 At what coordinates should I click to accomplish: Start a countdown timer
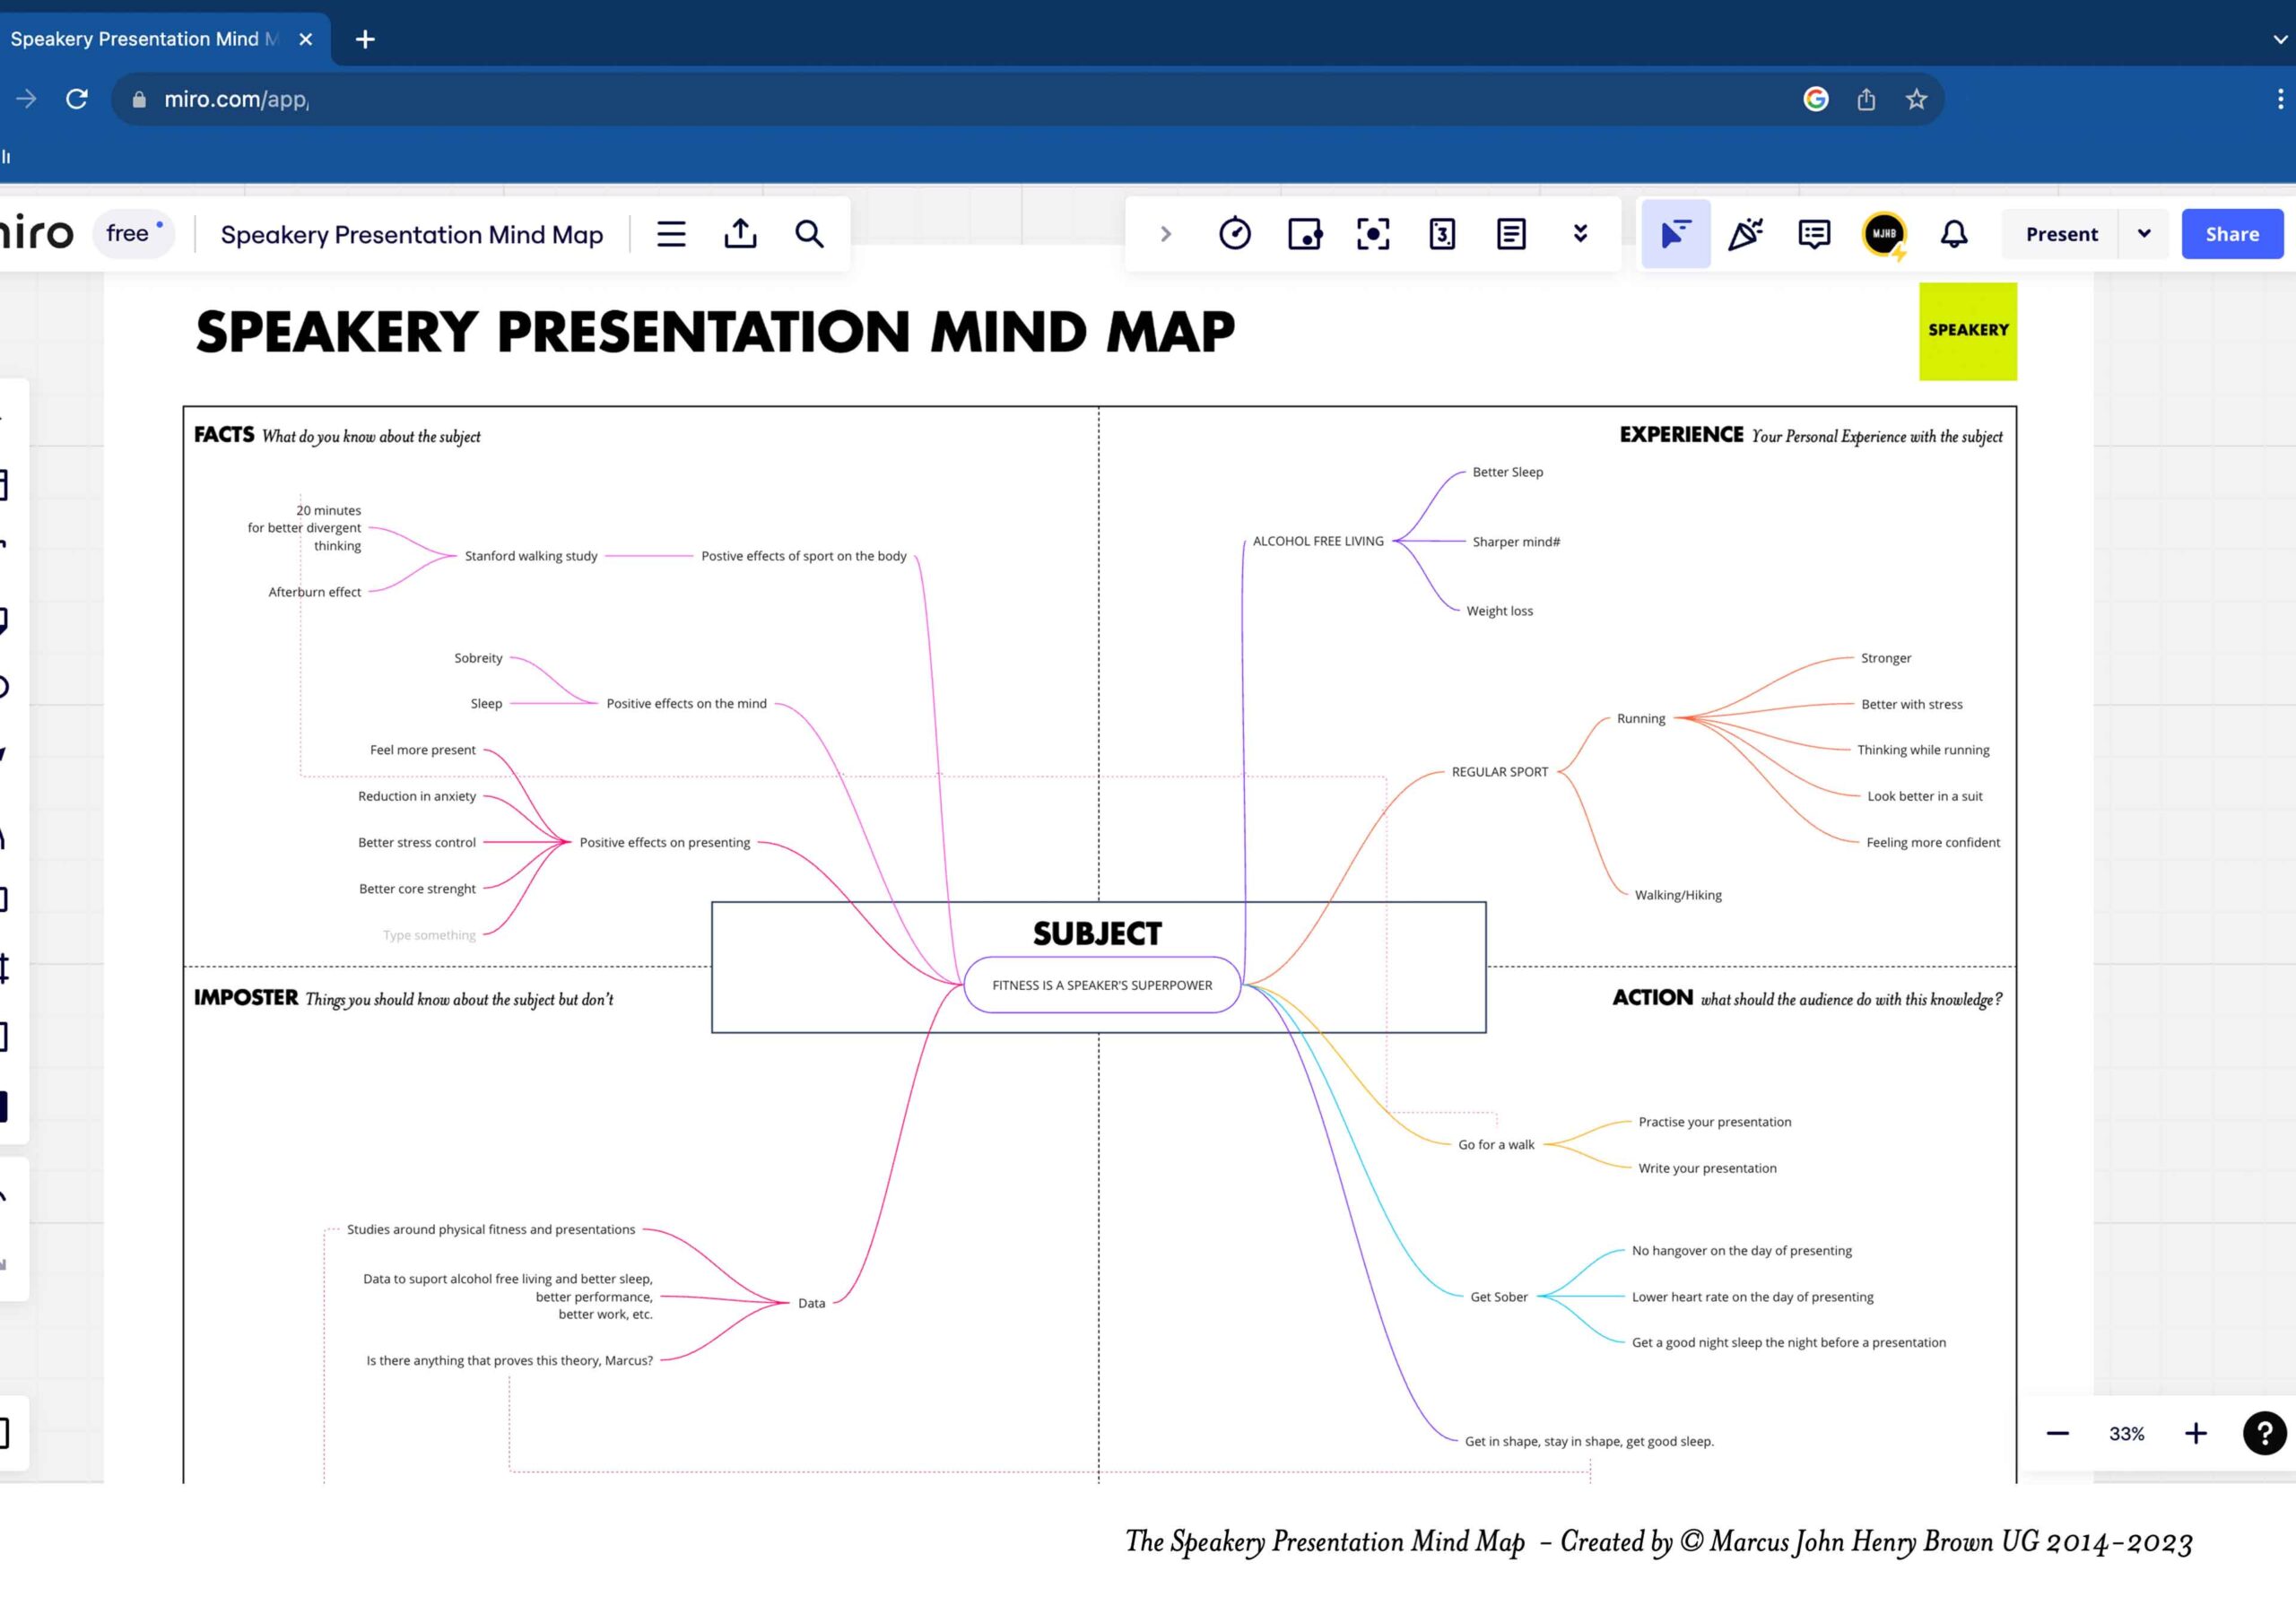click(x=1236, y=233)
